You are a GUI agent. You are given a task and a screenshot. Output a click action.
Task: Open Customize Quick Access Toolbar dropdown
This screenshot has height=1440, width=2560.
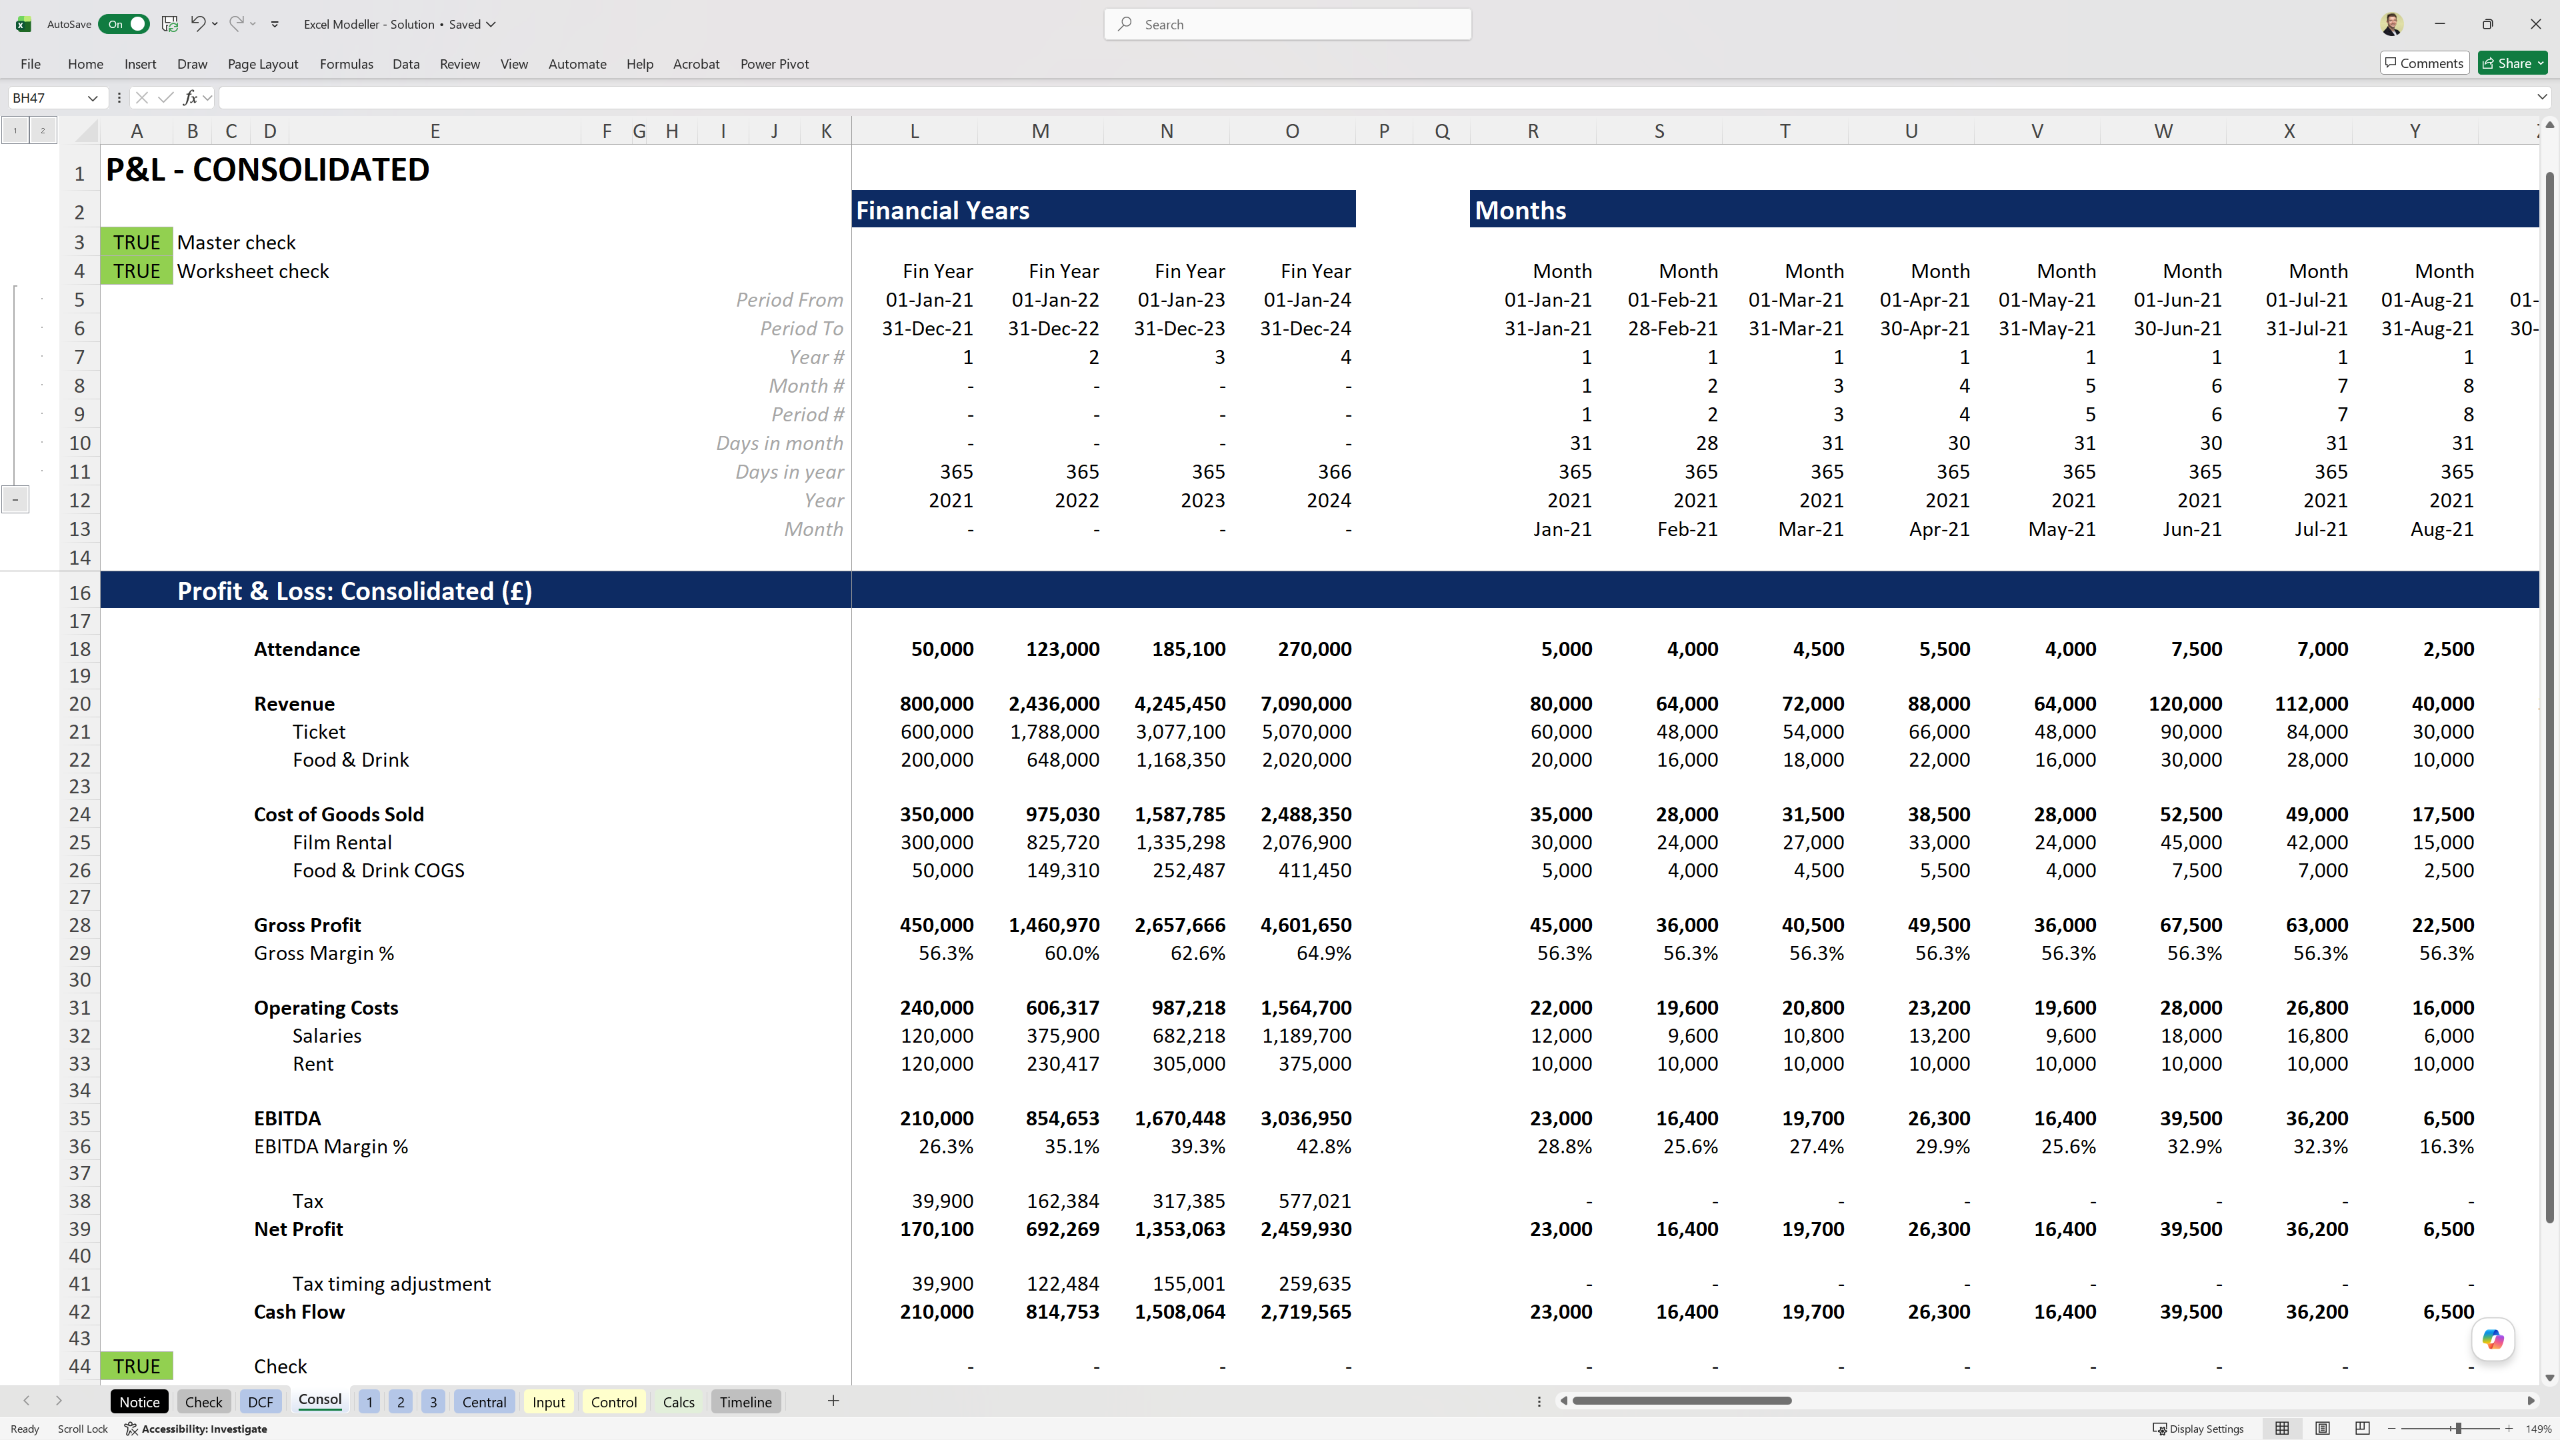[275, 24]
